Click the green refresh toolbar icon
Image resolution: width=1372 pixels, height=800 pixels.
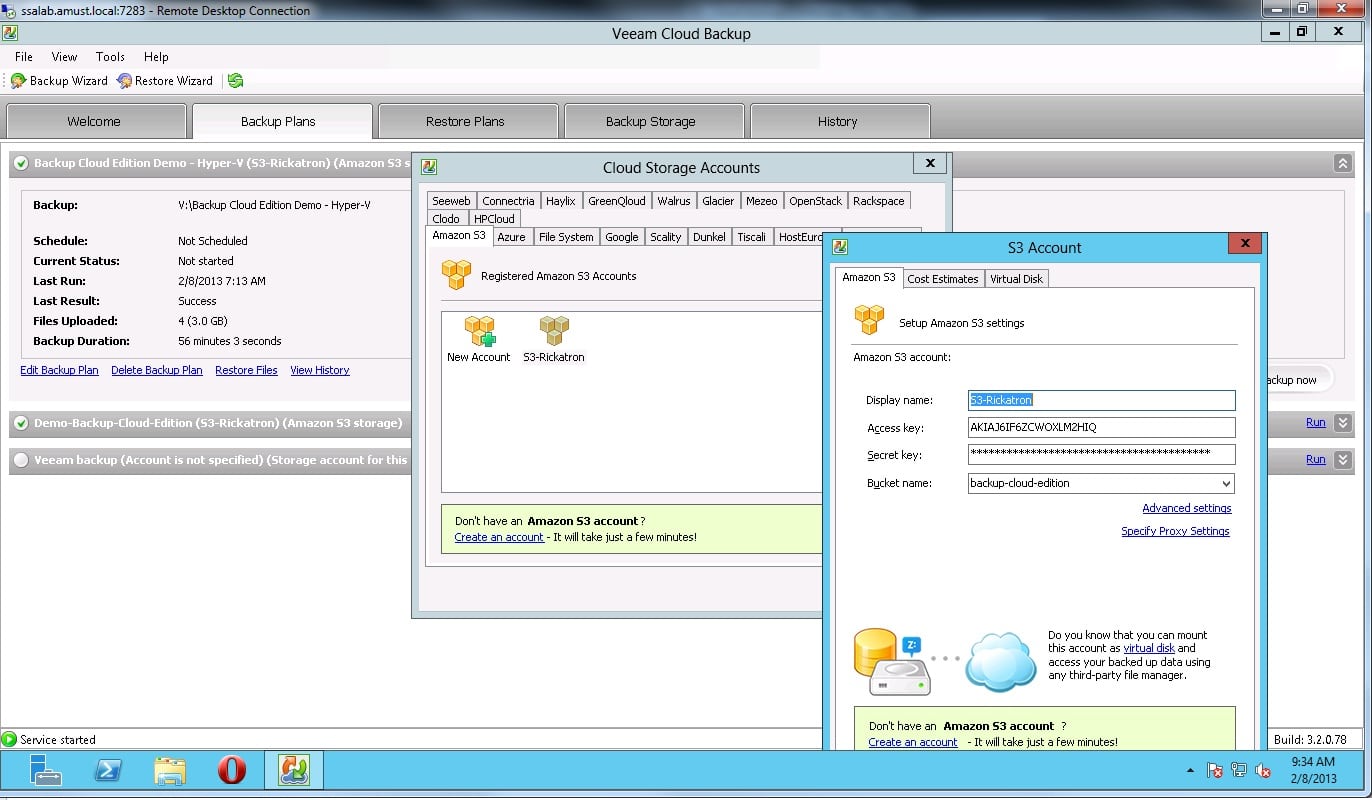coord(235,81)
